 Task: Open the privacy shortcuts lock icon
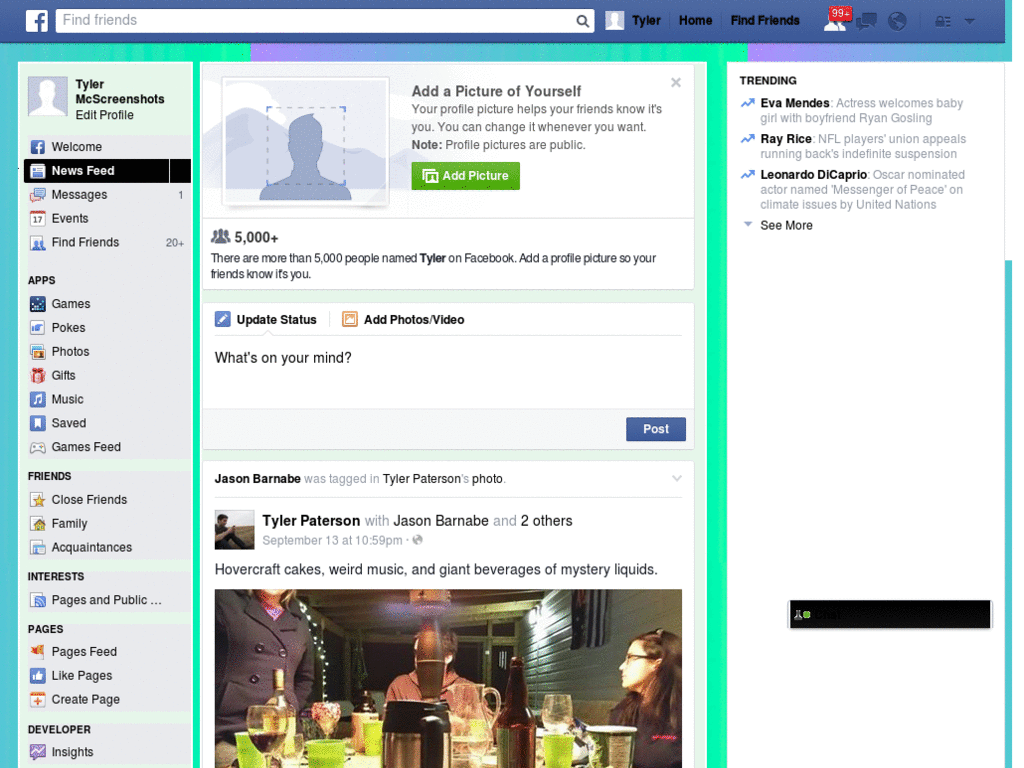943,22
